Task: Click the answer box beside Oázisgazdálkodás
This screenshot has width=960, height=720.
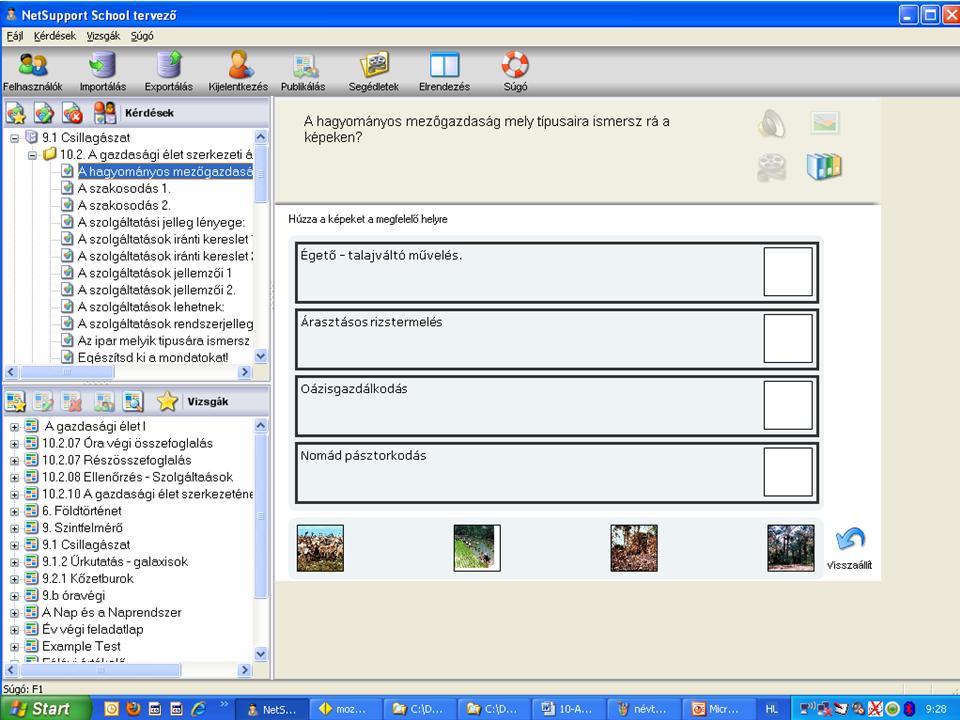Action: pos(788,405)
